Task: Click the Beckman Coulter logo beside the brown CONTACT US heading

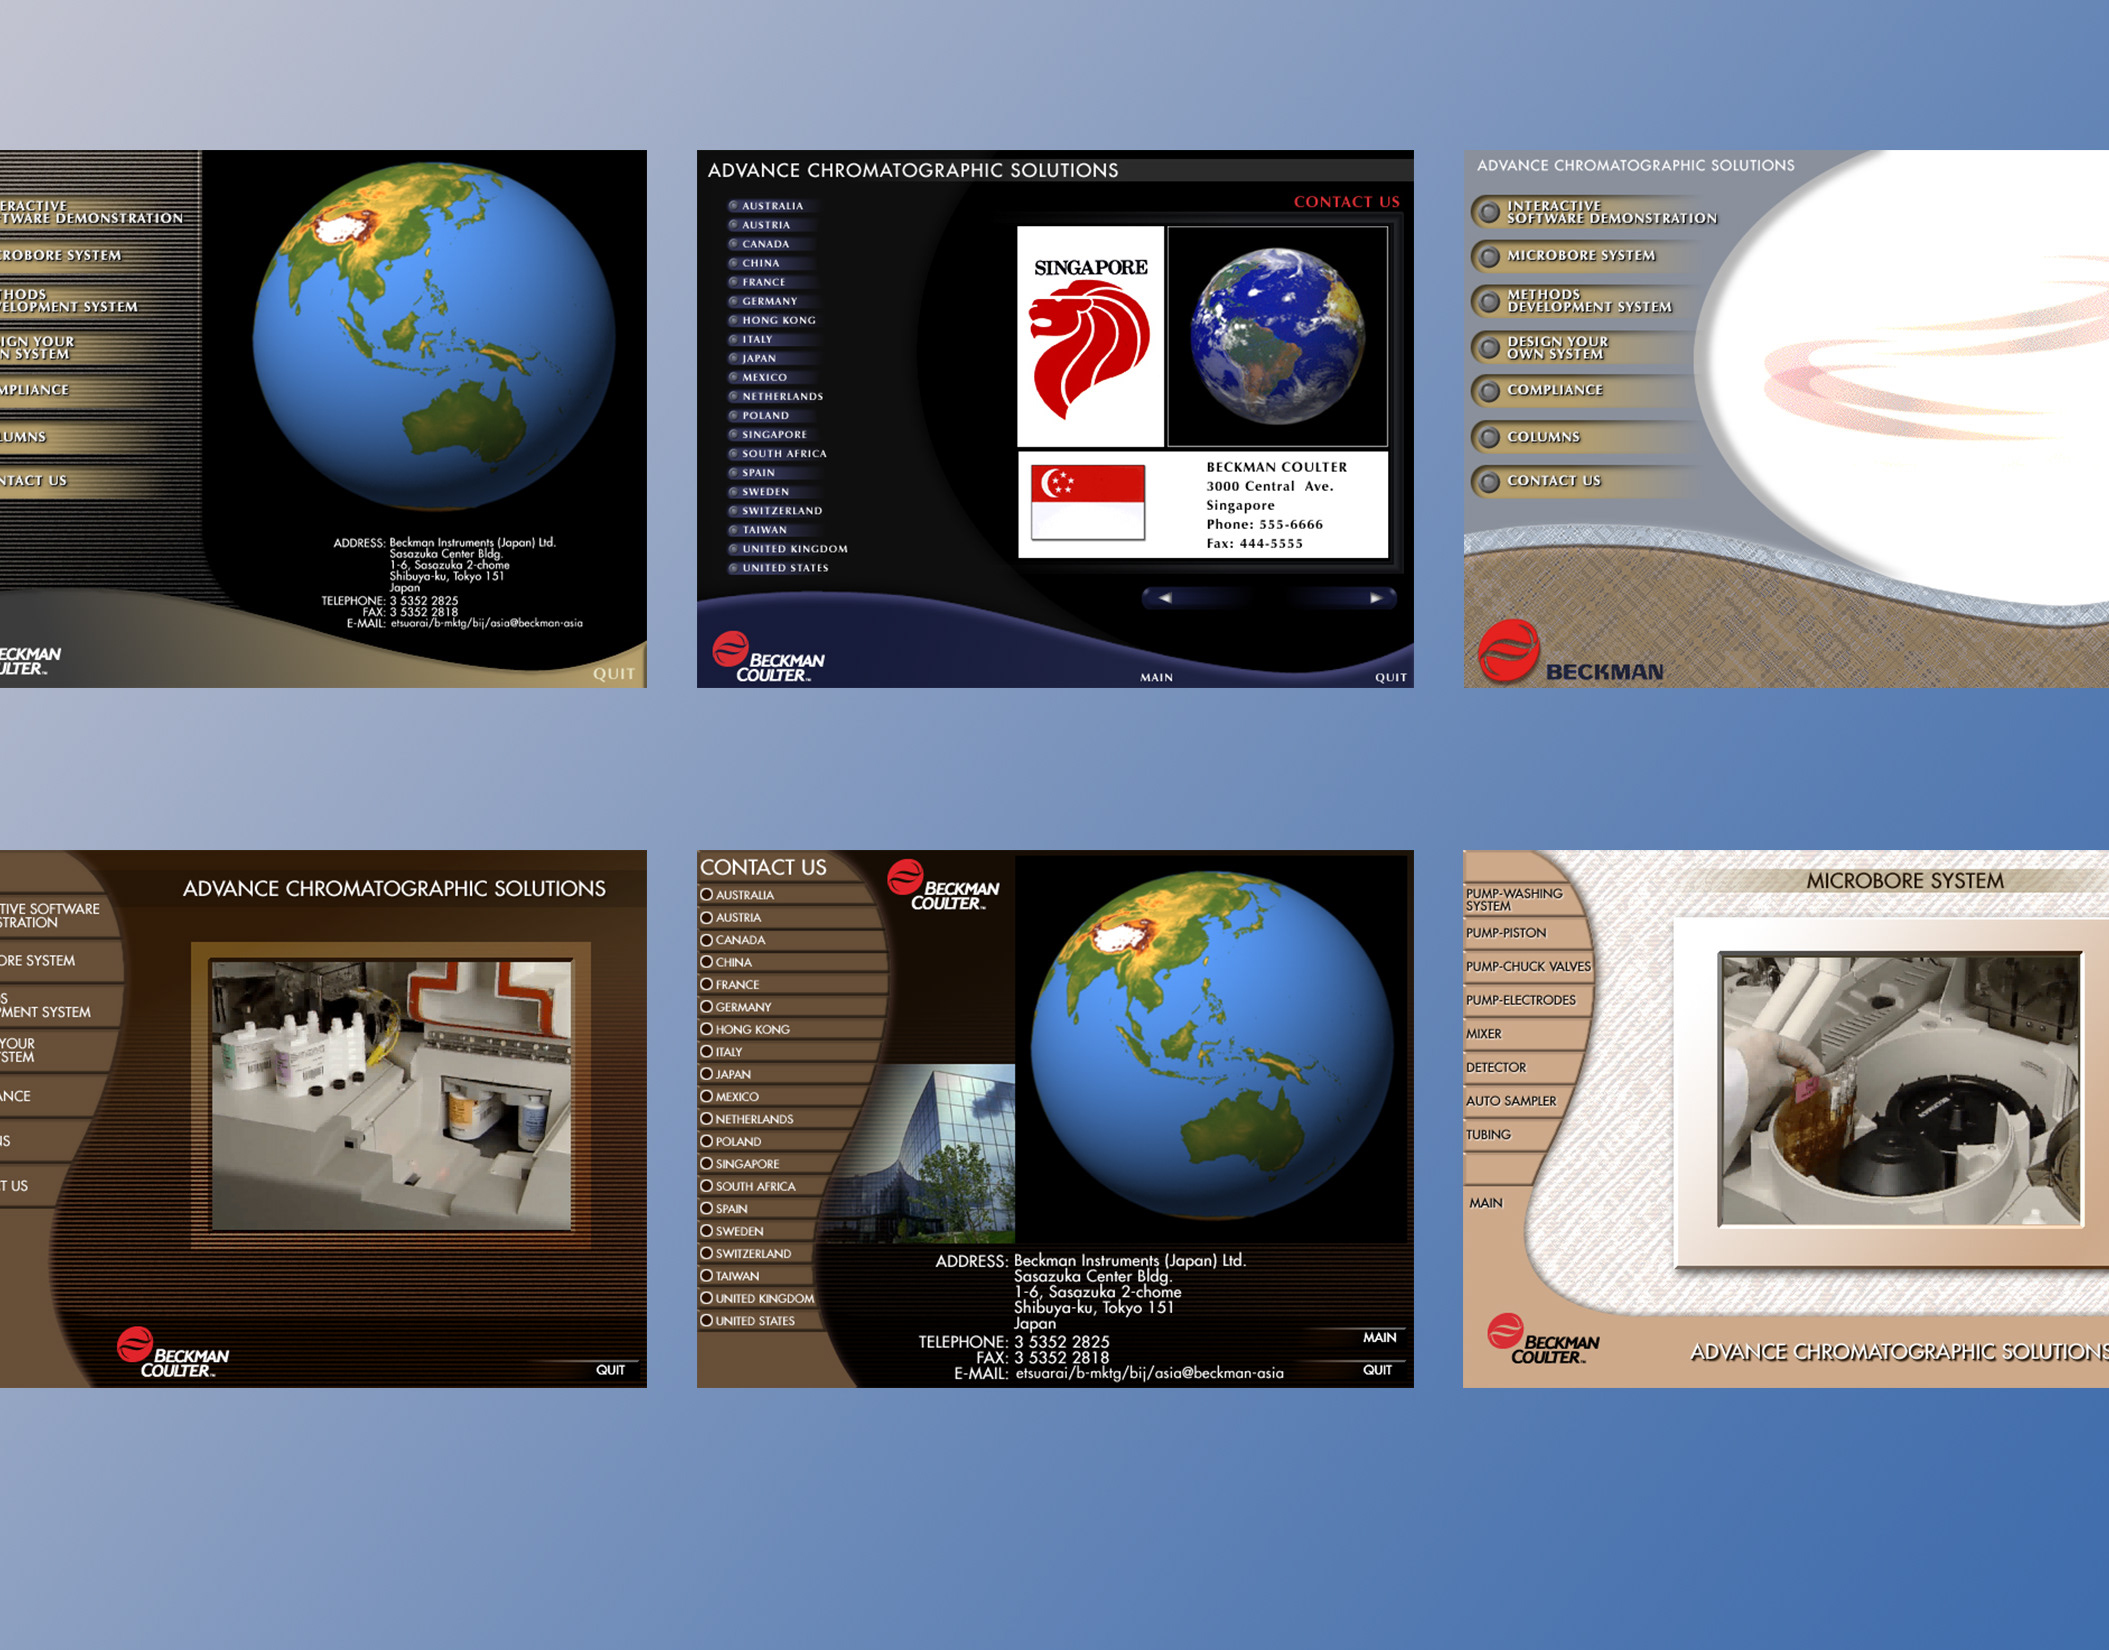Action: pyautogui.click(x=943, y=885)
